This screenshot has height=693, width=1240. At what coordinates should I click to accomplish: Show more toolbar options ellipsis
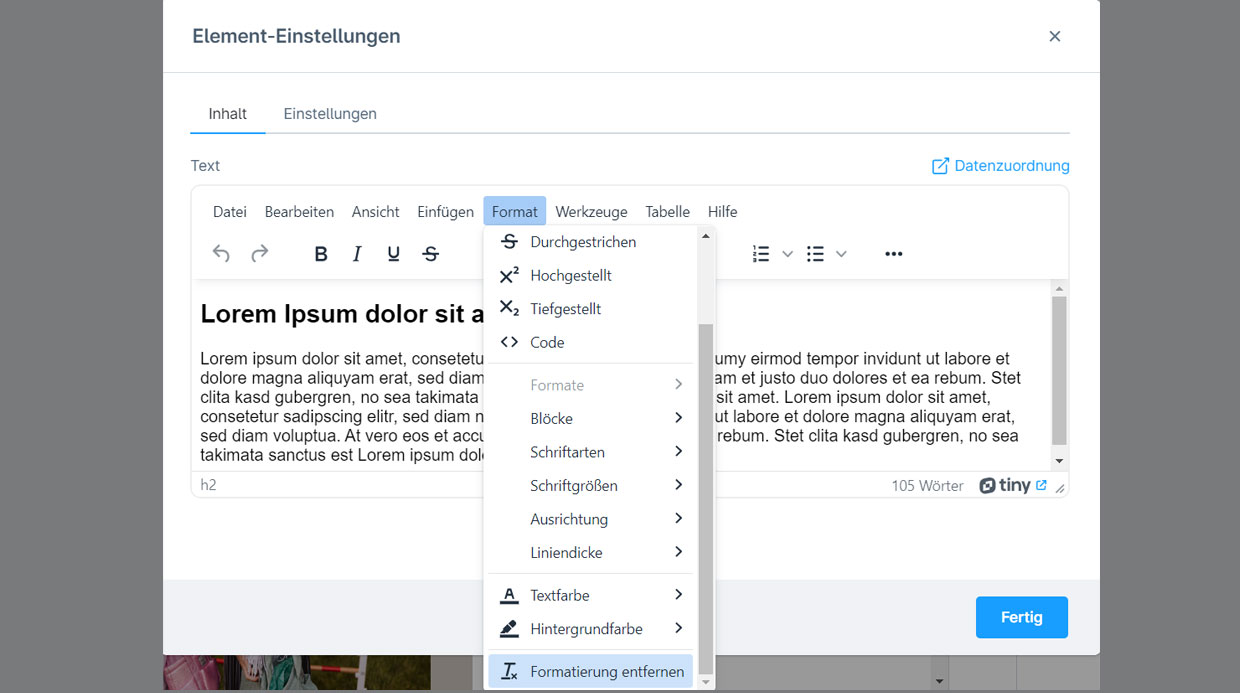(894, 254)
